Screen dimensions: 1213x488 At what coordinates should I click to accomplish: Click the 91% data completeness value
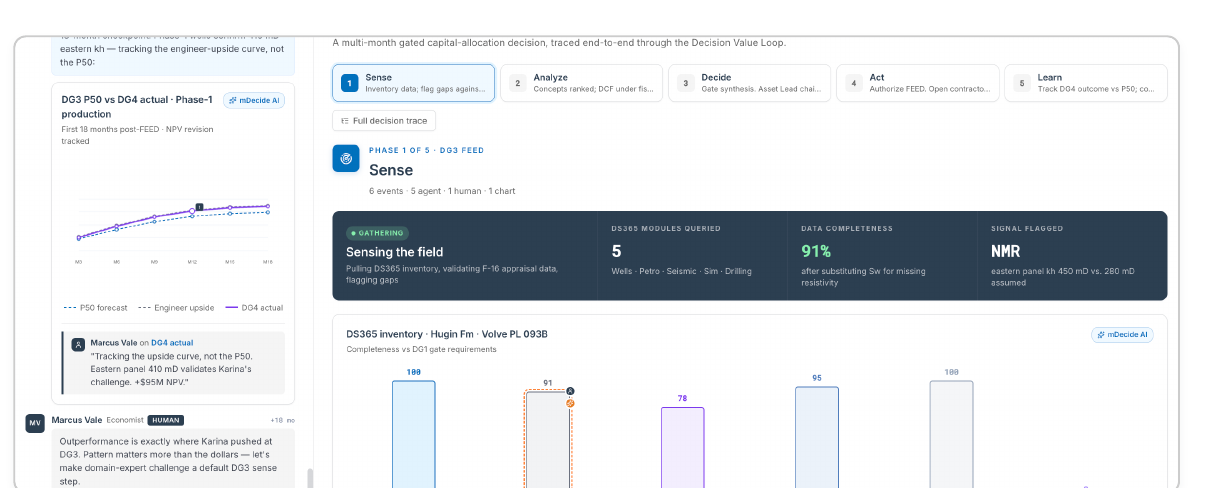tap(816, 251)
